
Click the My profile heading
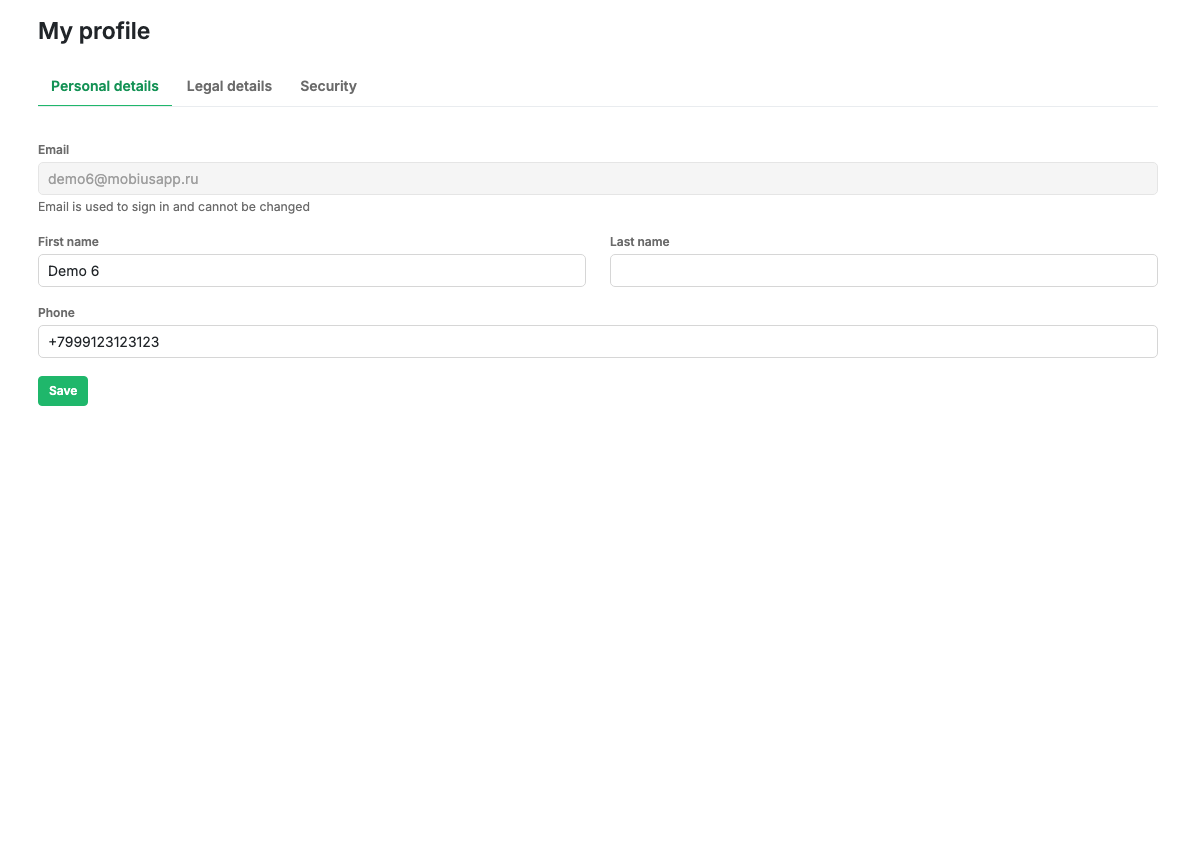[94, 31]
